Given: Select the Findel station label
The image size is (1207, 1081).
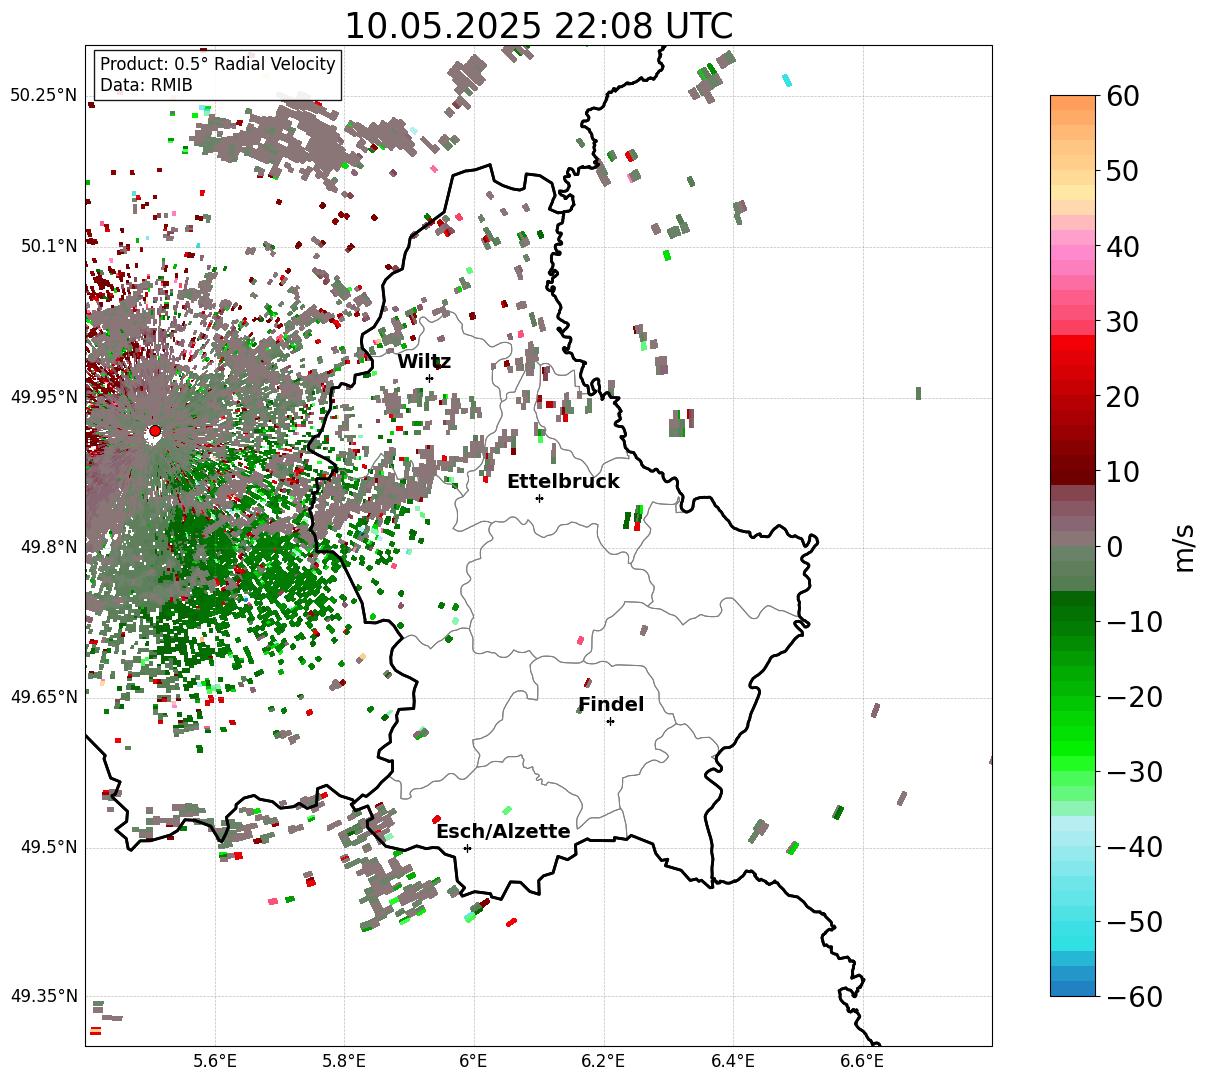Looking at the screenshot, I should point(611,705).
